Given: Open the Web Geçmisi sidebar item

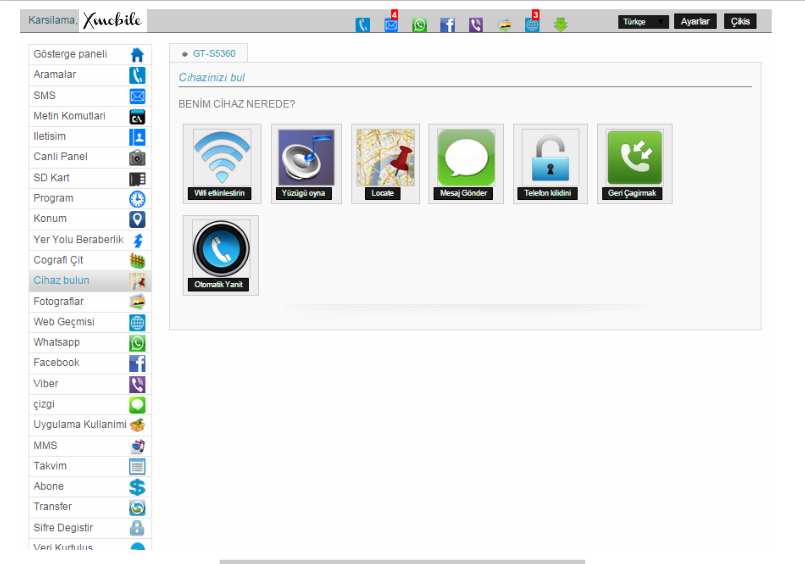Looking at the screenshot, I should point(90,322).
